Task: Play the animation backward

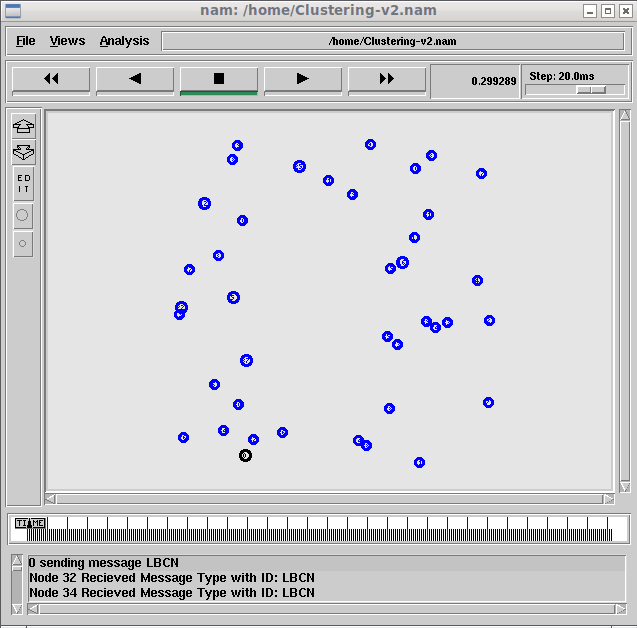Action: point(135,79)
